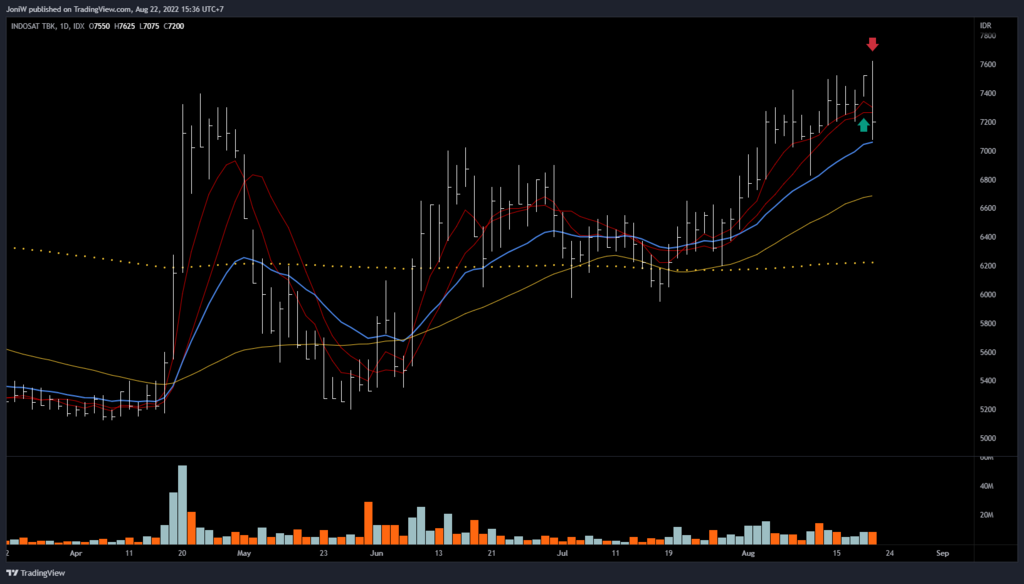The width and height of the screenshot is (1024, 584).
Task: Select the May date label on time axis
Action: [x=244, y=552]
